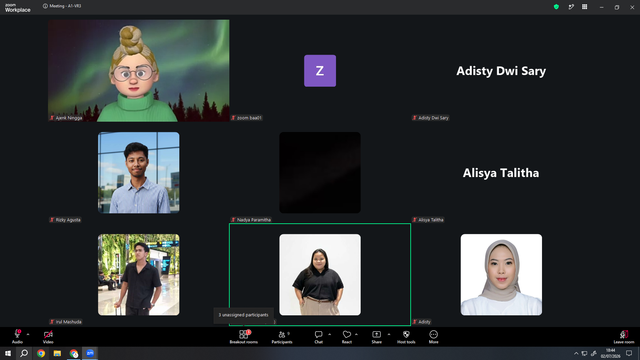This screenshot has width=640, height=360.
Task: Click the meeting info icon beside Meeting title
Action: pos(45,6)
